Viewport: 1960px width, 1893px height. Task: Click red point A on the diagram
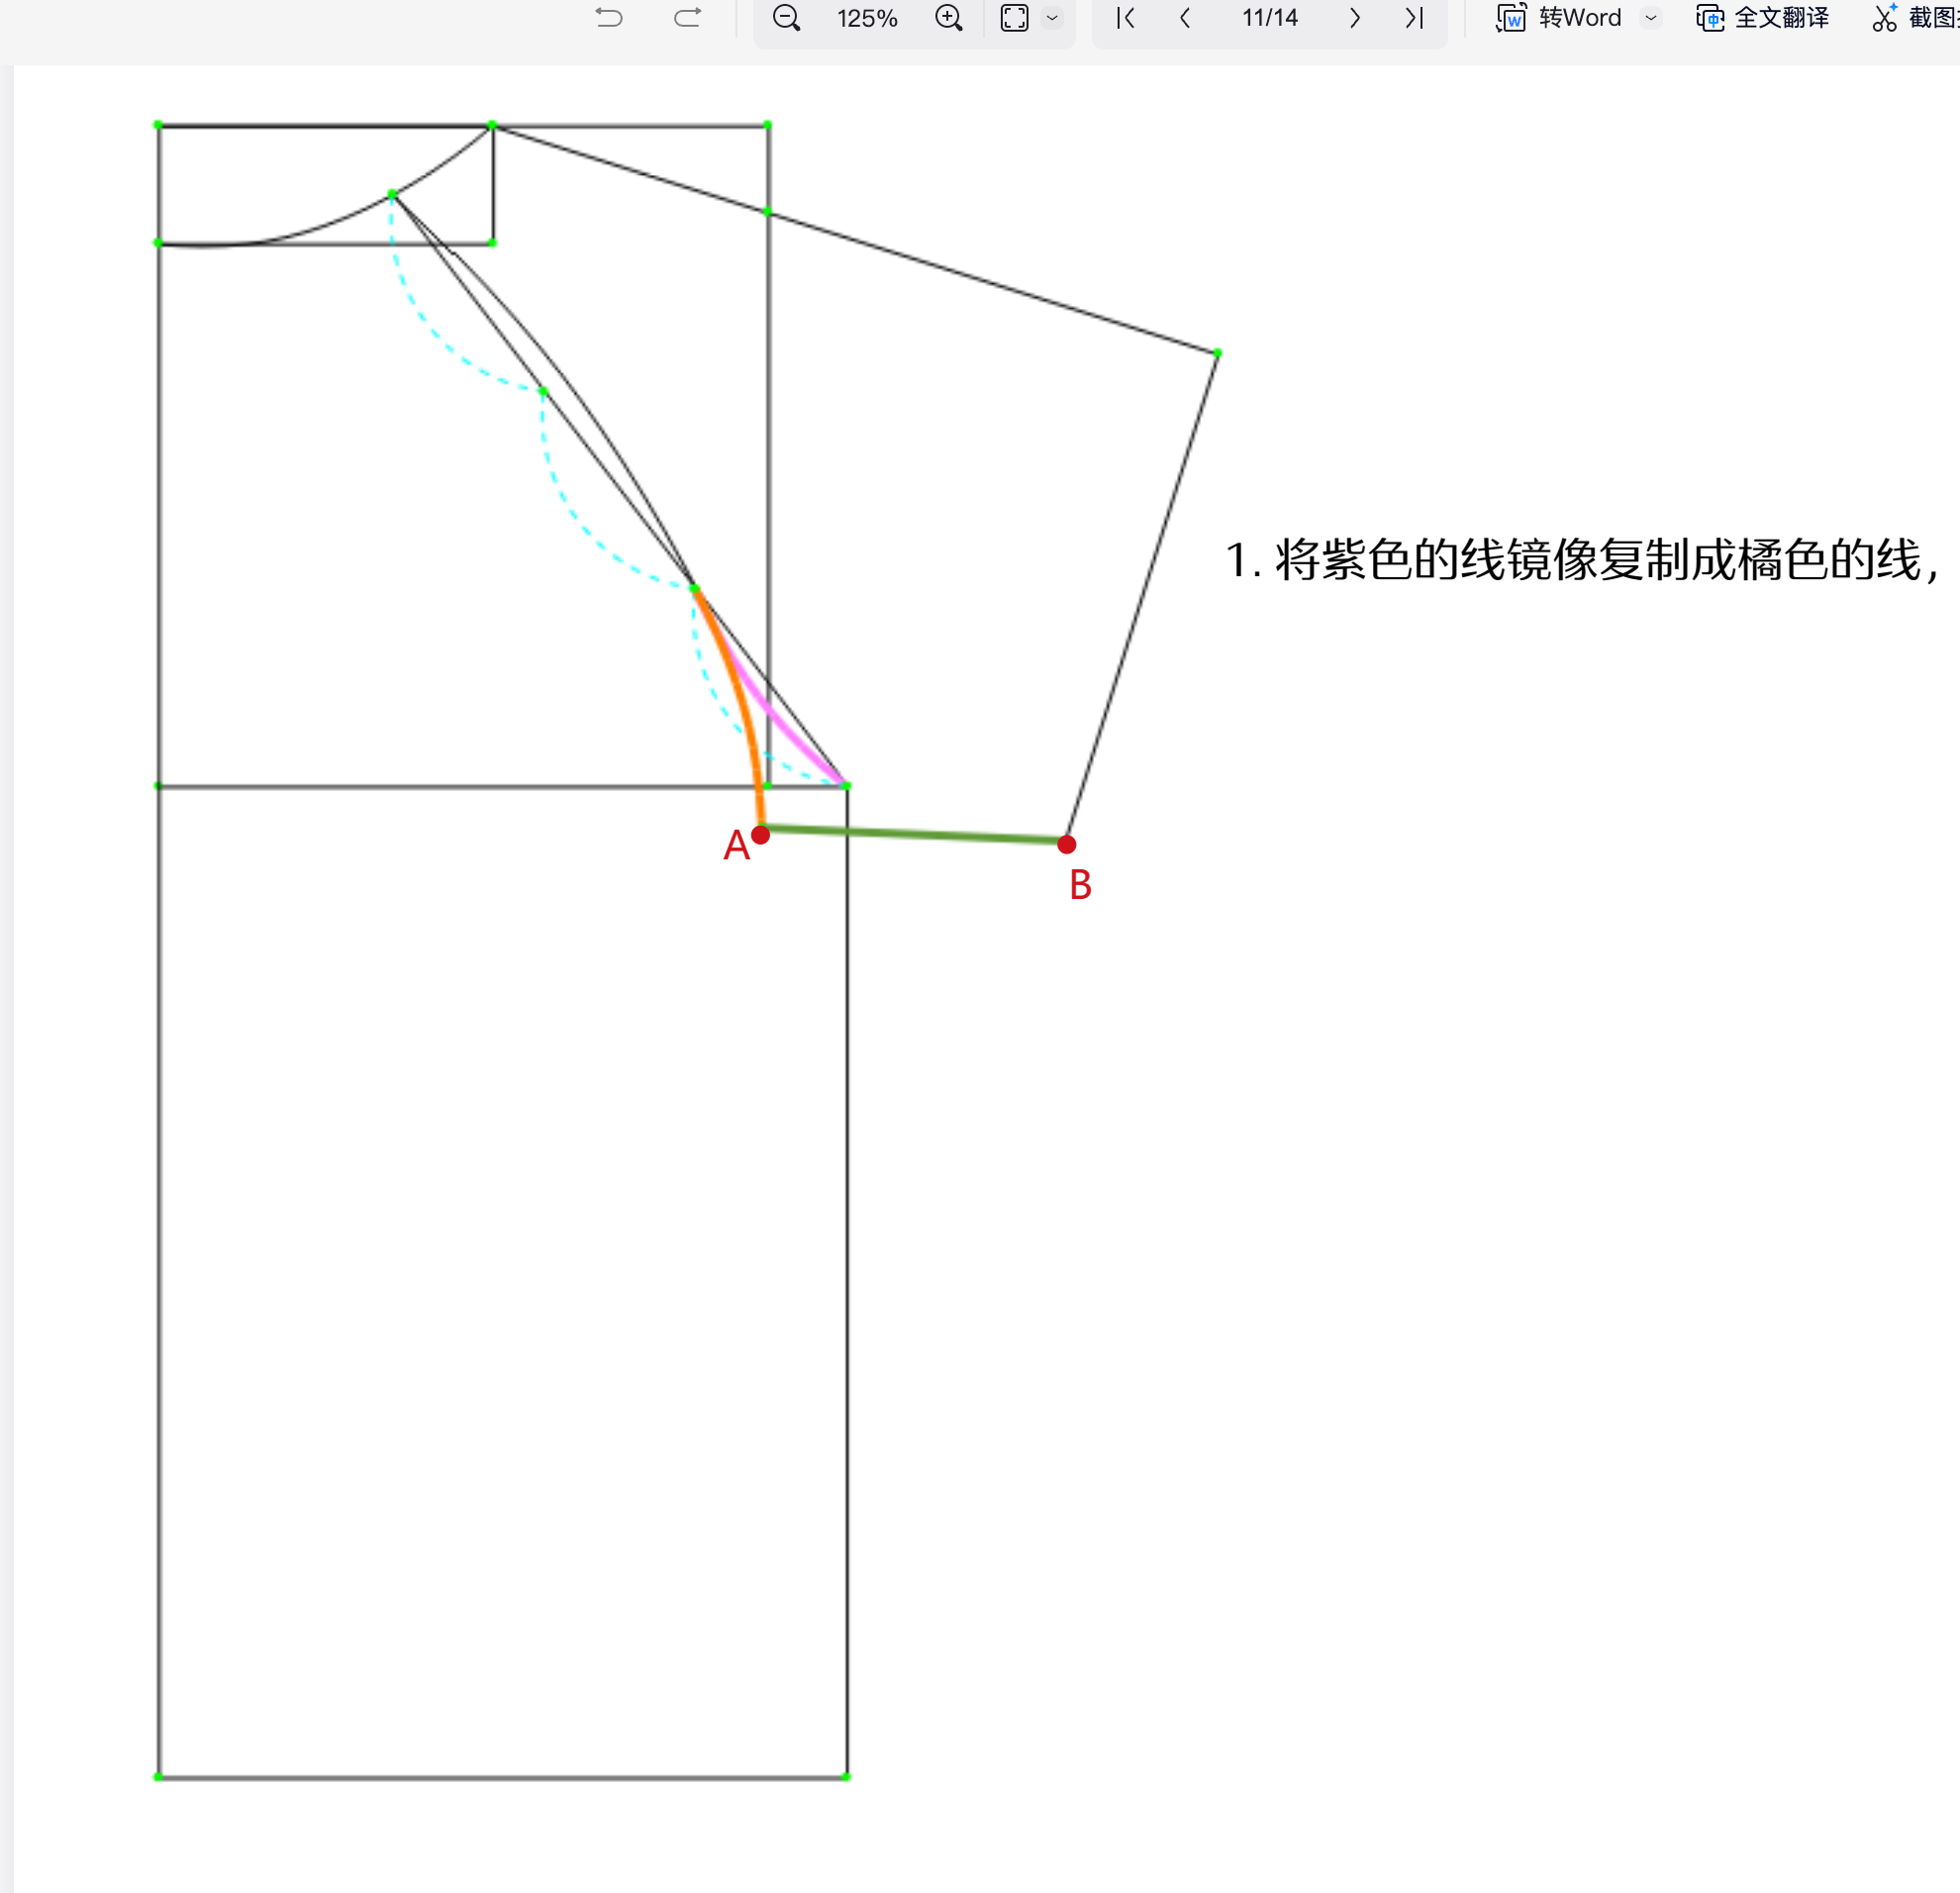(x=760, y=834)
